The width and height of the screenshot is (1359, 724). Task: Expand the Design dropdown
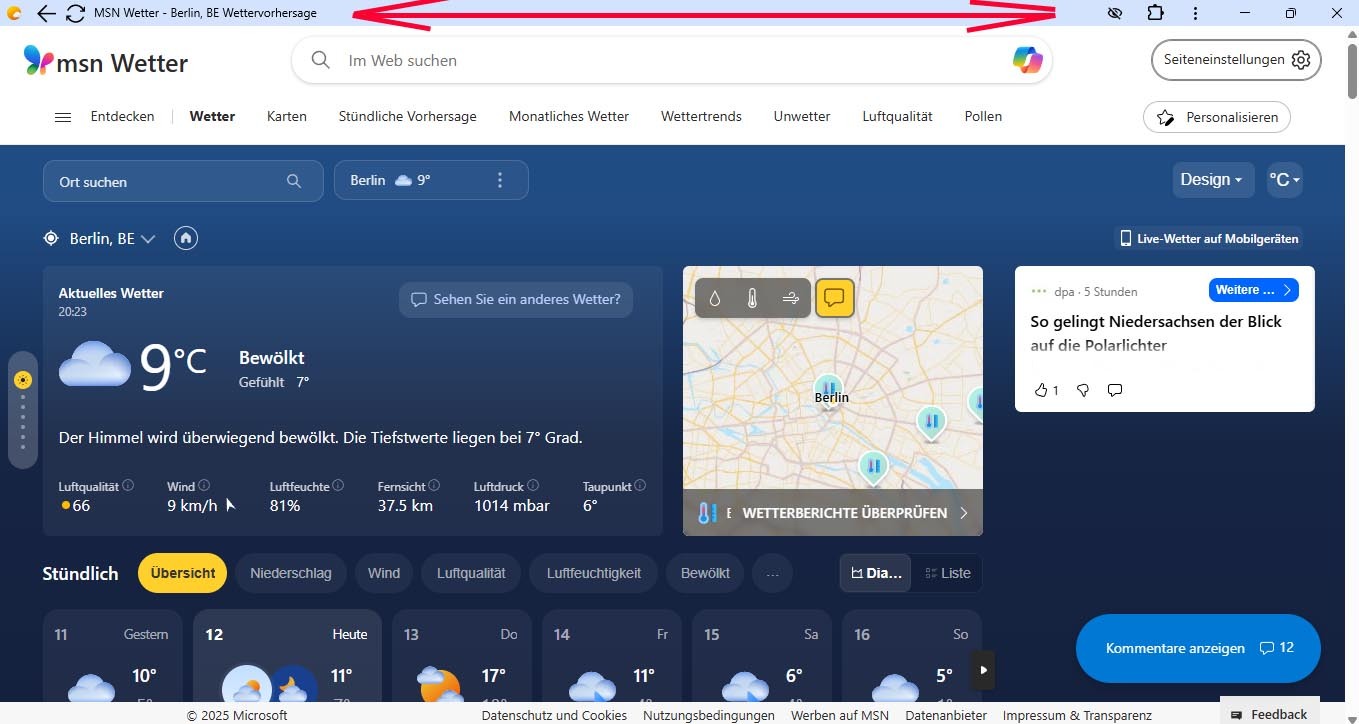click(x=1211, y=180)
